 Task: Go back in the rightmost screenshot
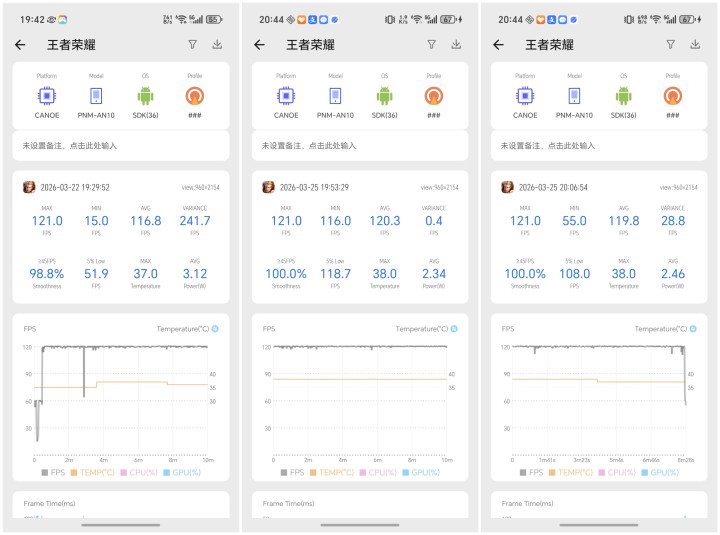[x=498, y=45]
